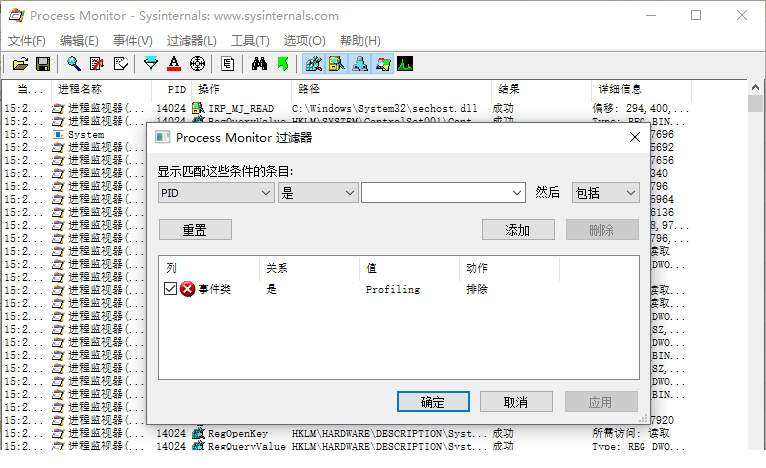Open the 事件(V) menu
This screenshot has width=766, height=468.
click(x=133, y=41)
